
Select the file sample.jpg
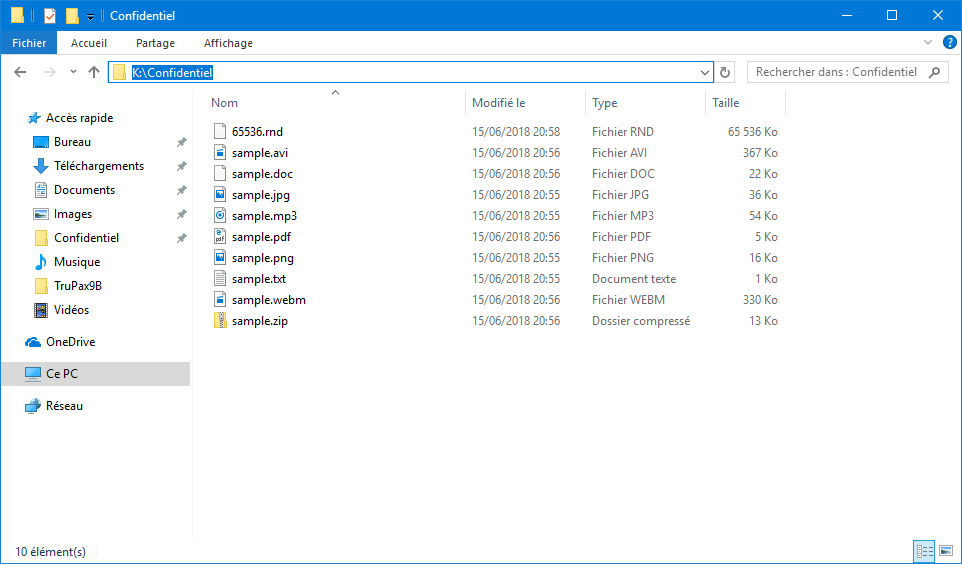click(x=261, y=195)
